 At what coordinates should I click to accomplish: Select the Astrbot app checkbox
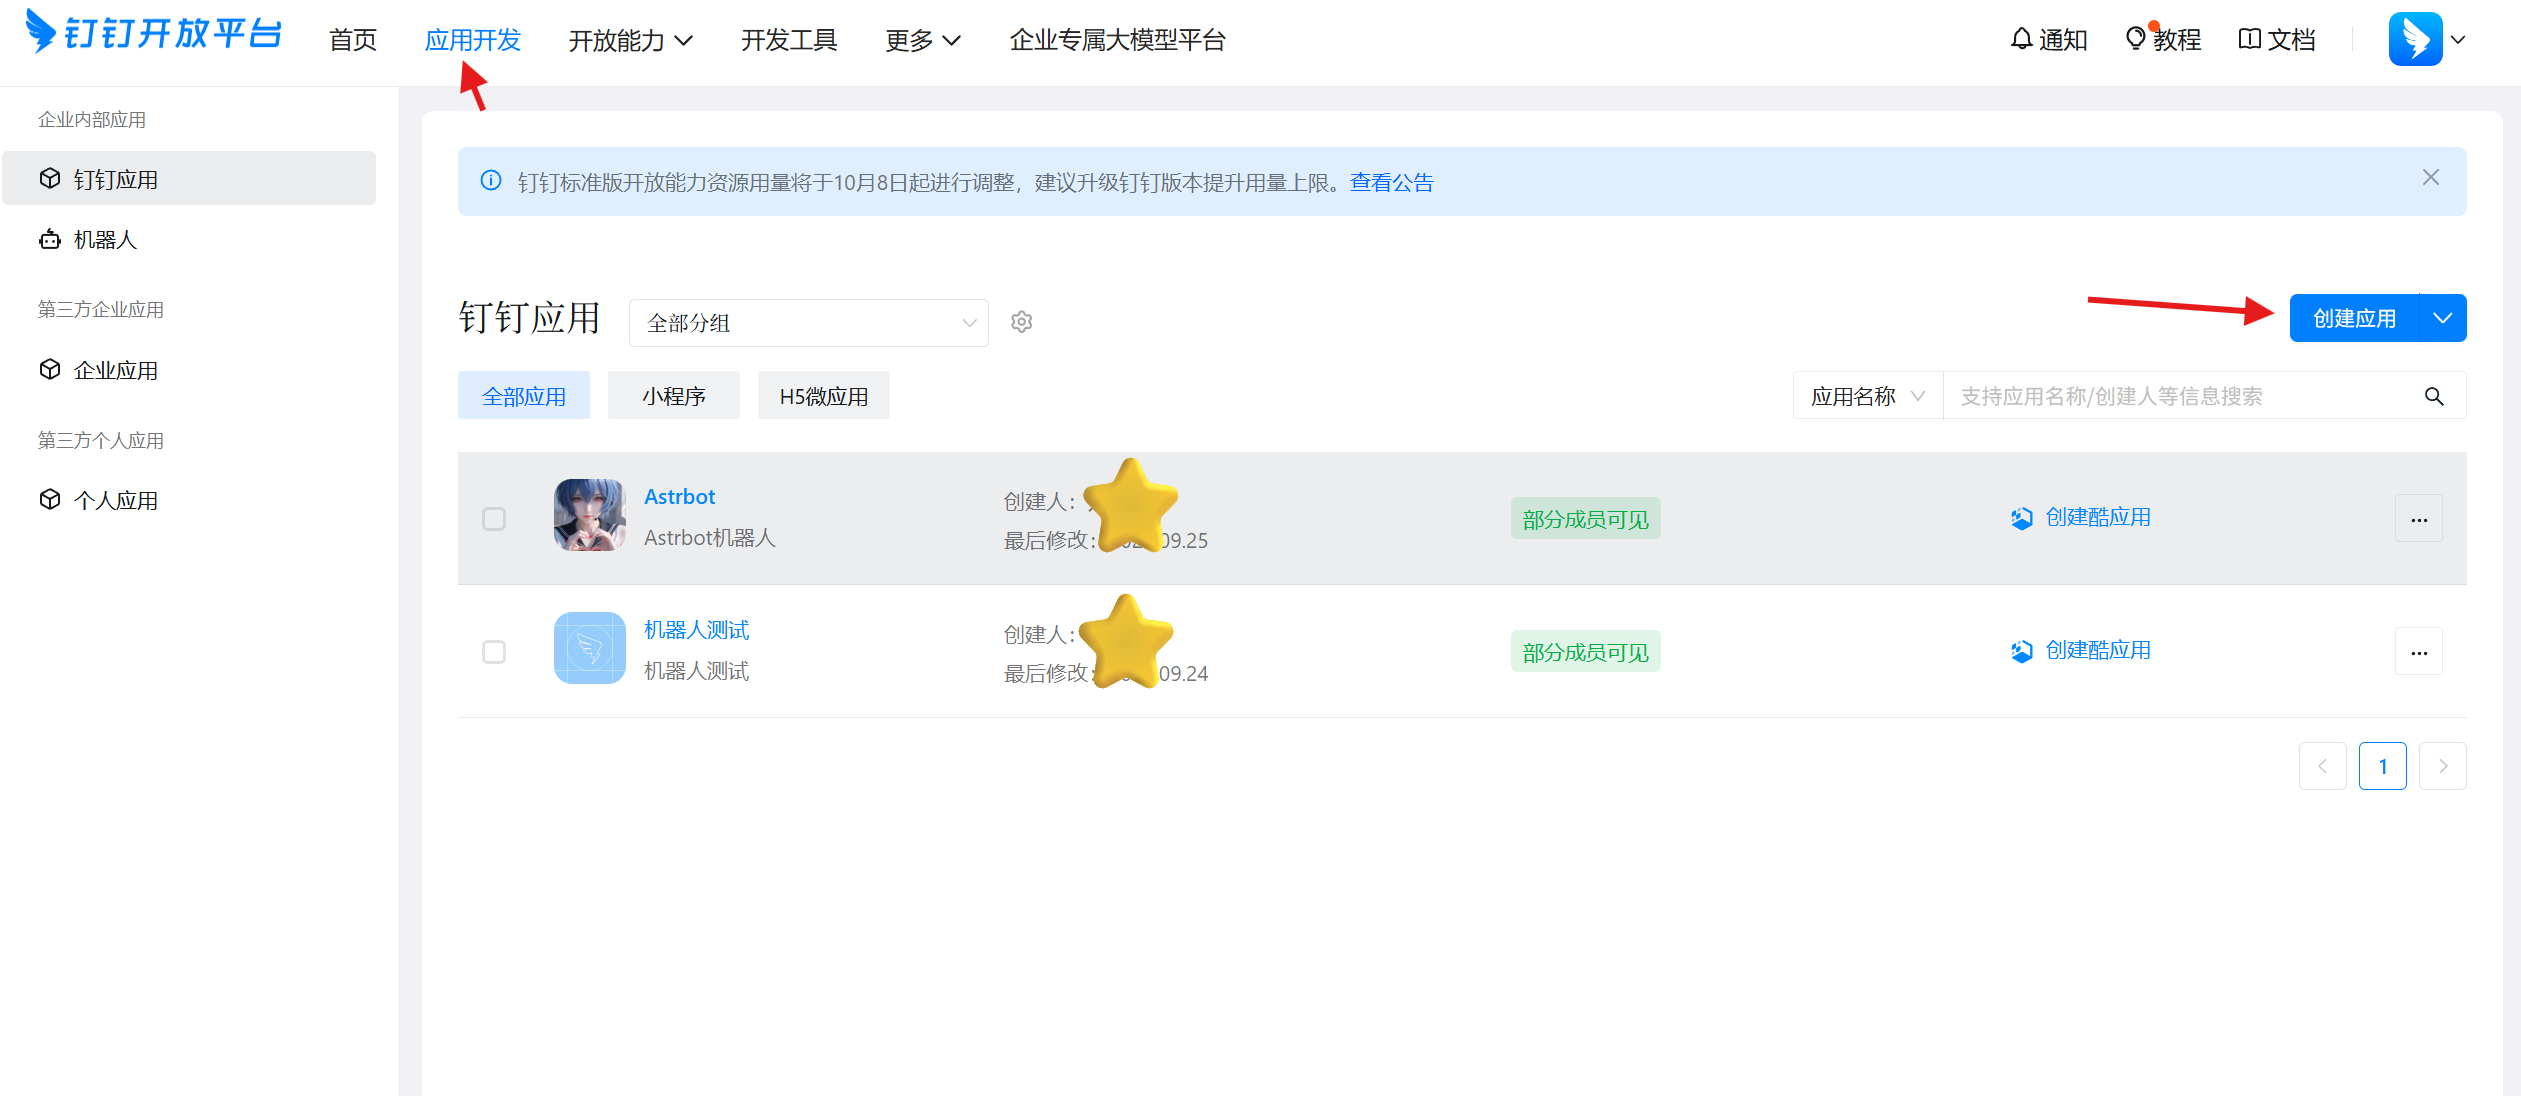494,519
